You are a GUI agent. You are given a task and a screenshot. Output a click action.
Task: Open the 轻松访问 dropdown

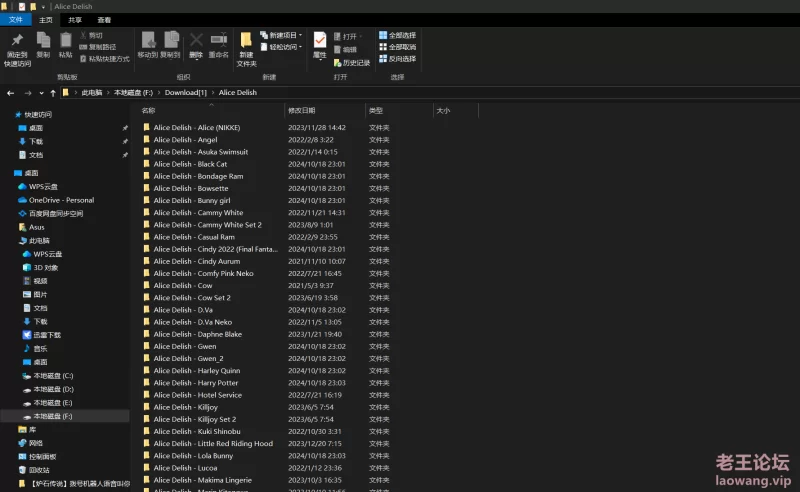click(x=283, y=47)
